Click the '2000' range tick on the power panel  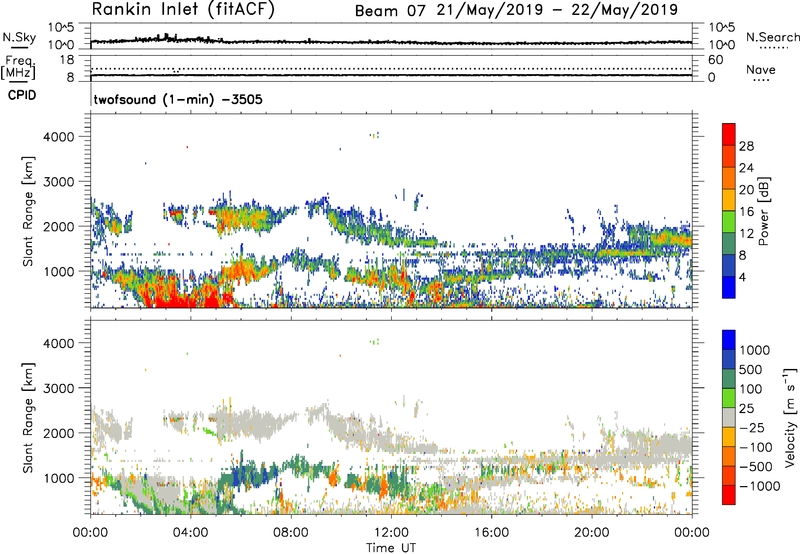coord(58,226)
